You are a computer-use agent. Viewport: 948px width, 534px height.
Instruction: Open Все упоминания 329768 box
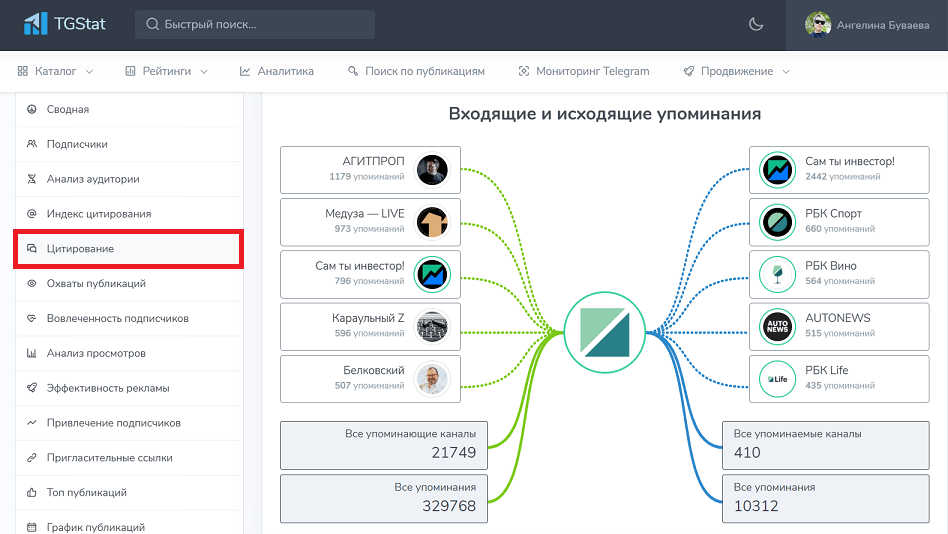coord(384,498)
